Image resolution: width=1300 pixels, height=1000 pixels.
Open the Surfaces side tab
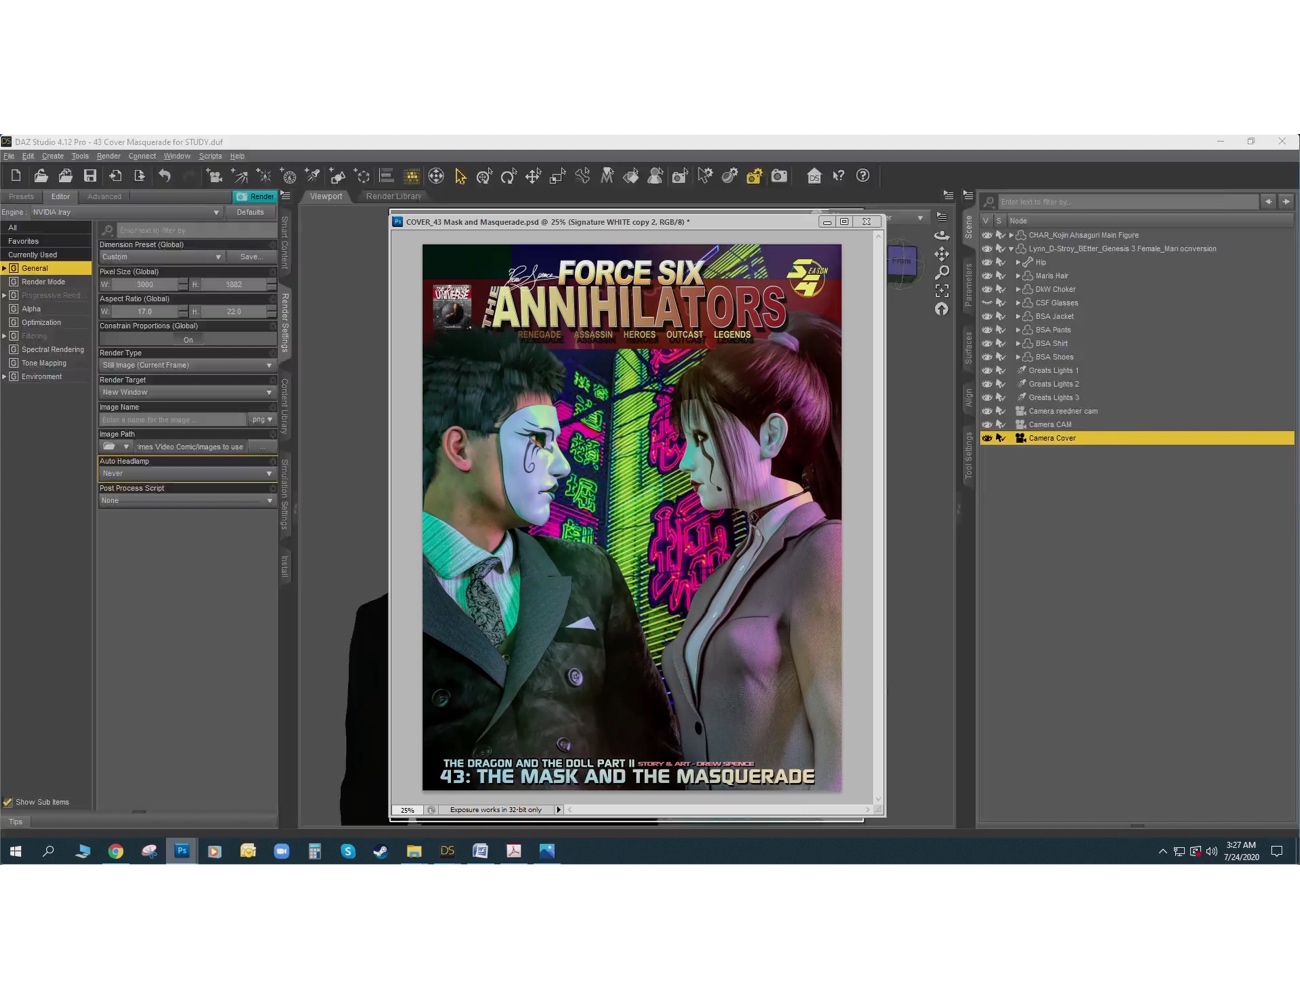[x=968, y=348]
